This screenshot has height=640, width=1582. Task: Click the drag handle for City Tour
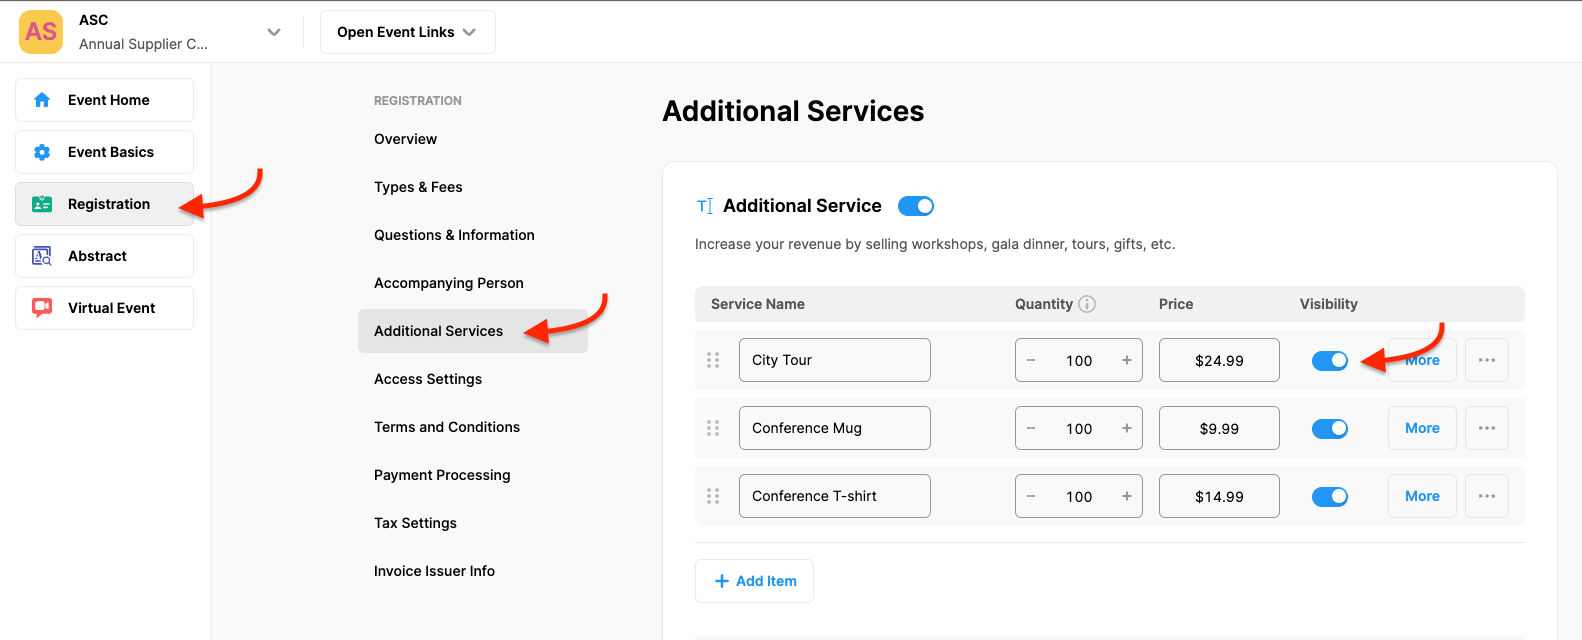pos(713,360)
